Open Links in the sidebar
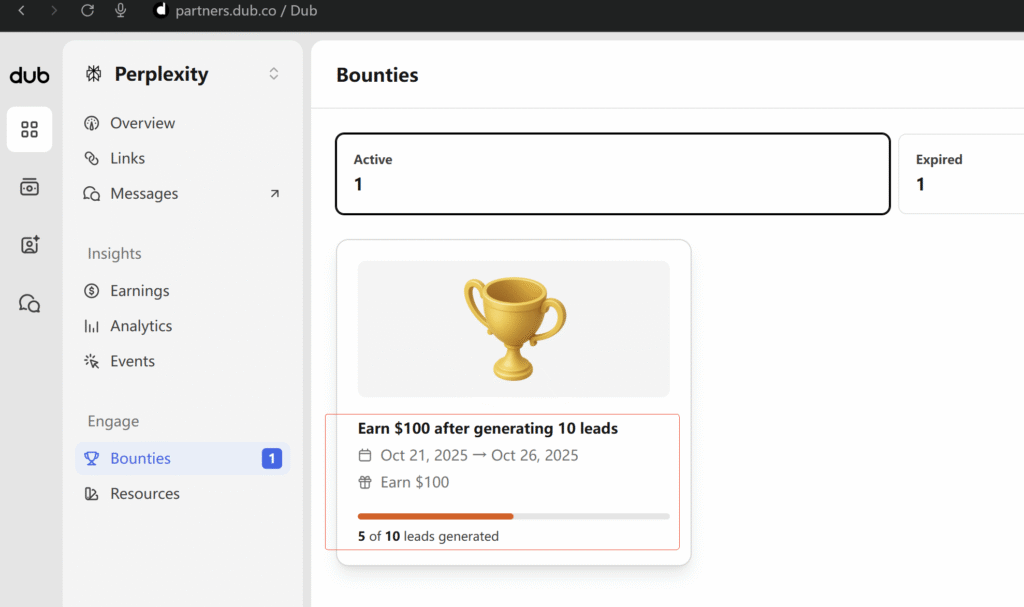The width and height of the screenshot is (1024, 607). [127, 158]
